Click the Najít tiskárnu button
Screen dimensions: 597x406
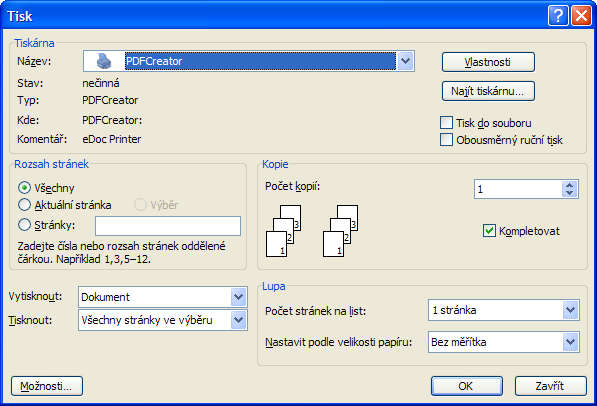coord(488,91)
